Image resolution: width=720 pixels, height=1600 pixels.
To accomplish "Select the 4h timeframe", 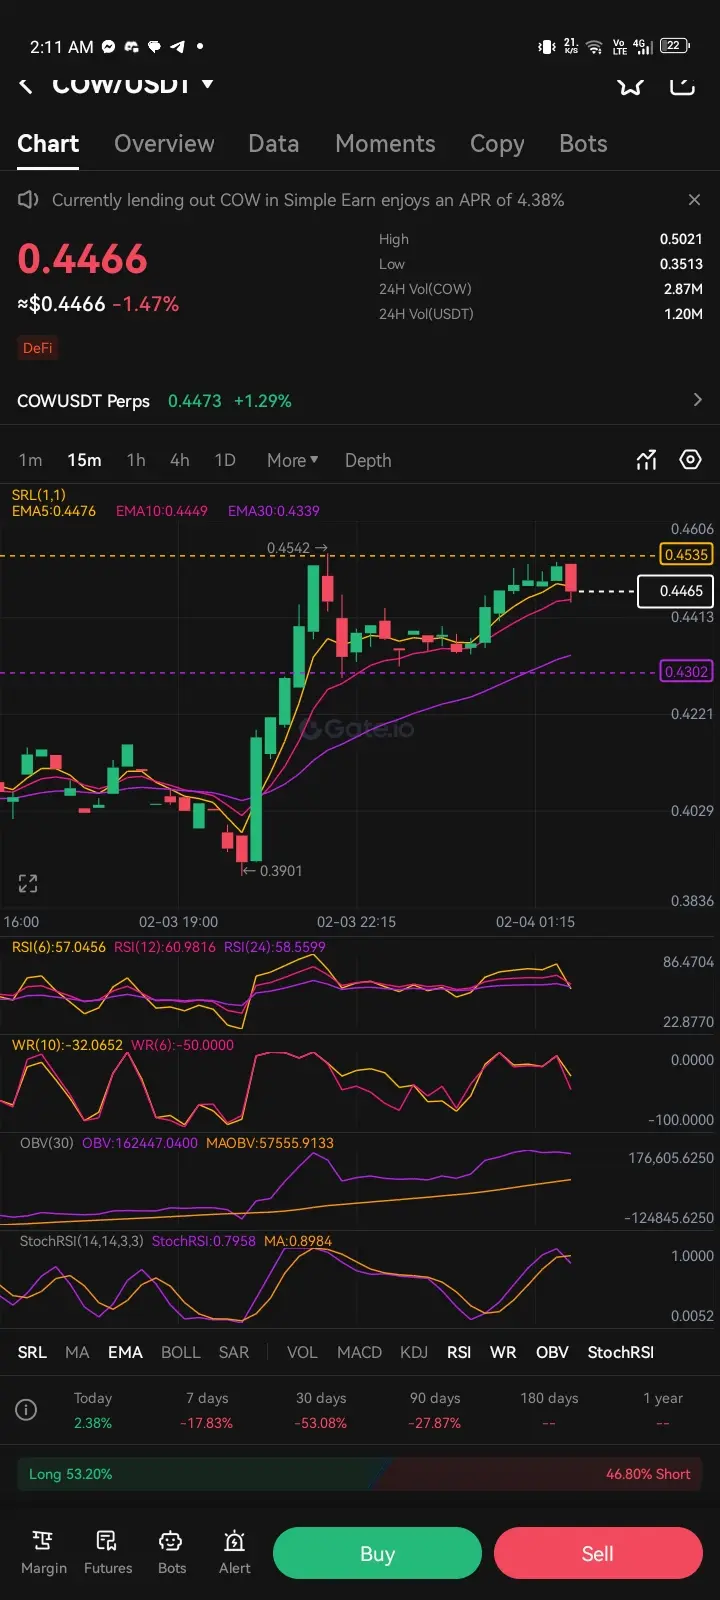I will [180, 461].
